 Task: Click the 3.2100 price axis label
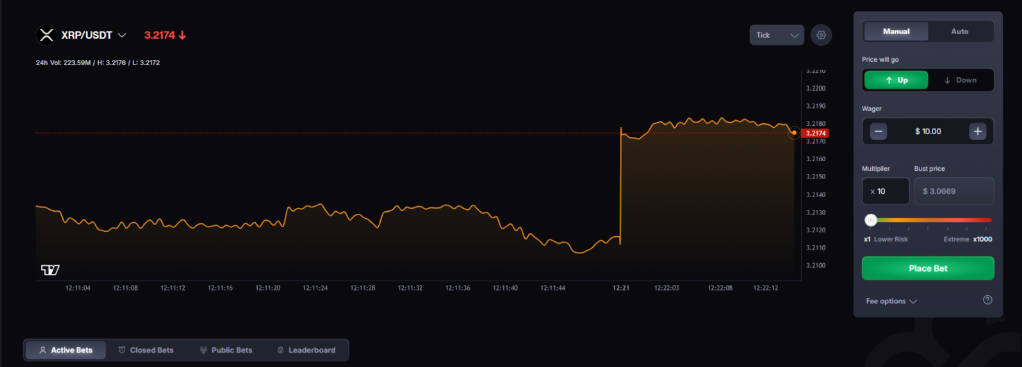click(816, 266)
